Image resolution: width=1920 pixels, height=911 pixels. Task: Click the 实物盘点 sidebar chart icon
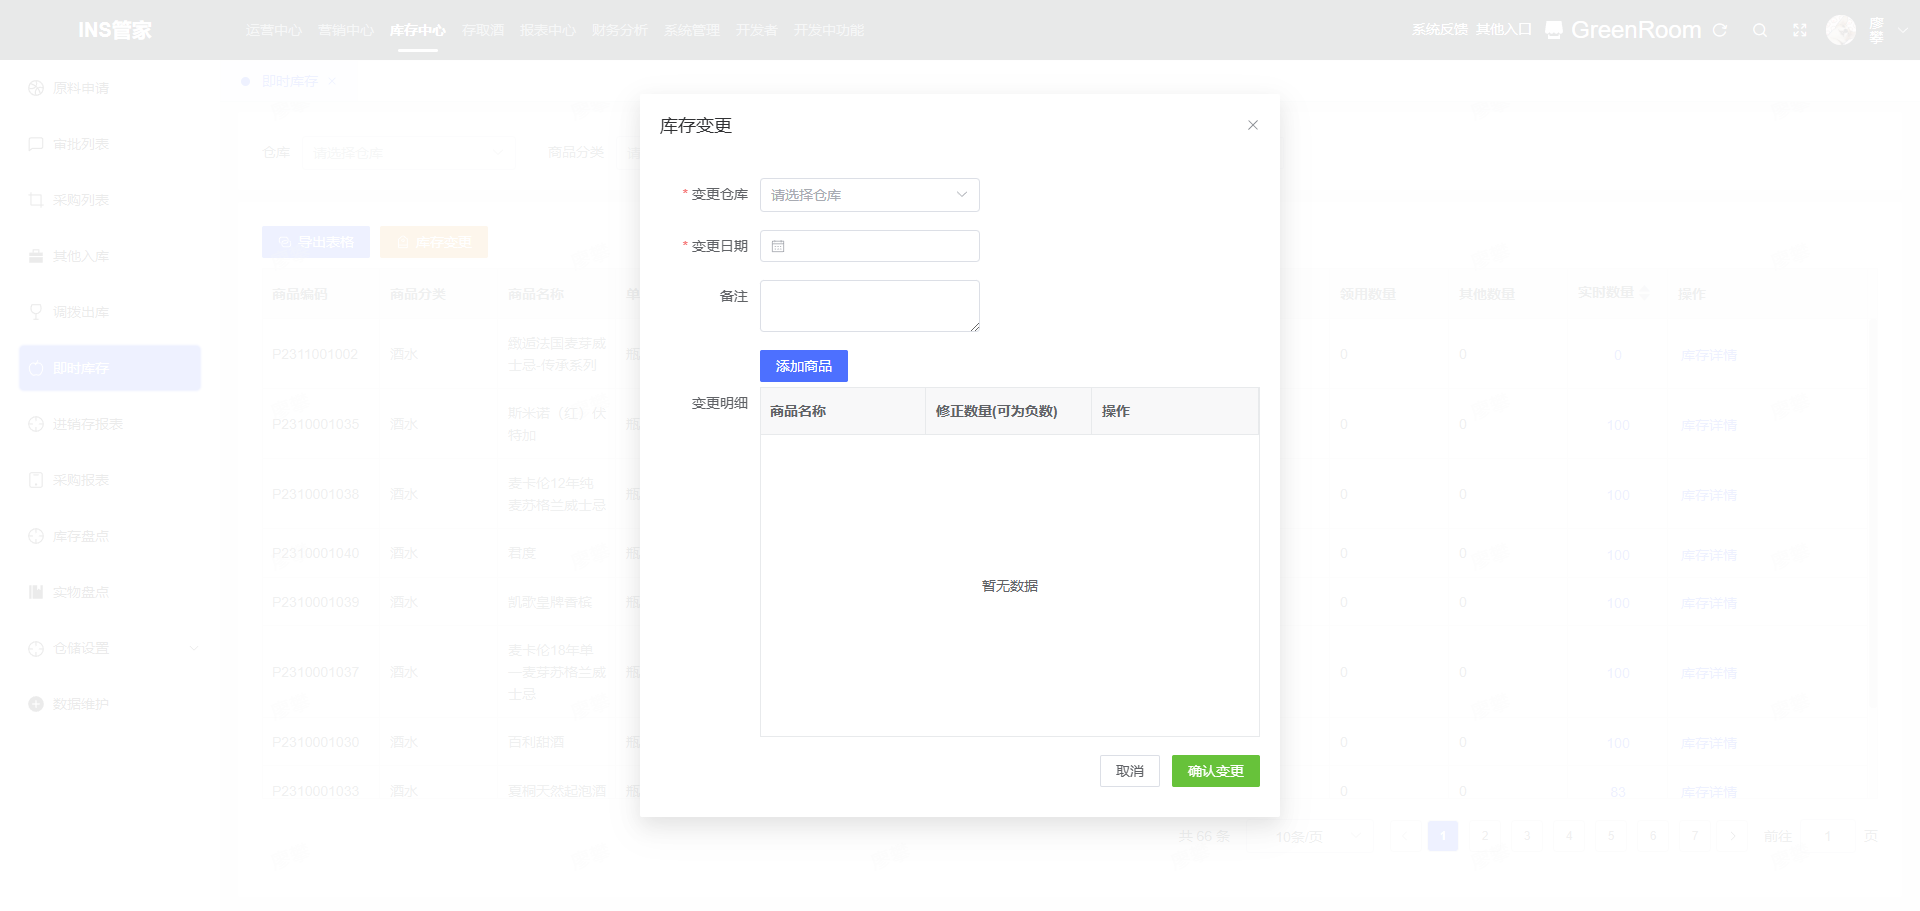click(36, 592)
